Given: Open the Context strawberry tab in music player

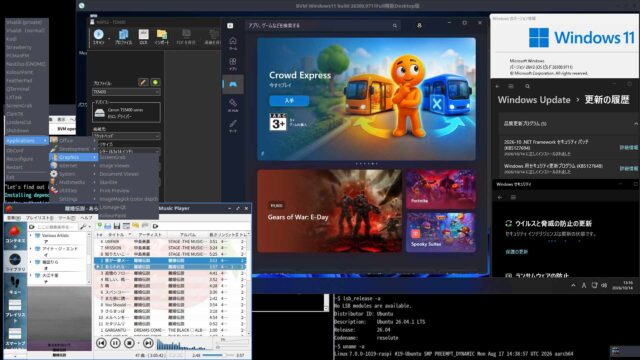Looking at the screenshot, I should click(x=15, y=236).
